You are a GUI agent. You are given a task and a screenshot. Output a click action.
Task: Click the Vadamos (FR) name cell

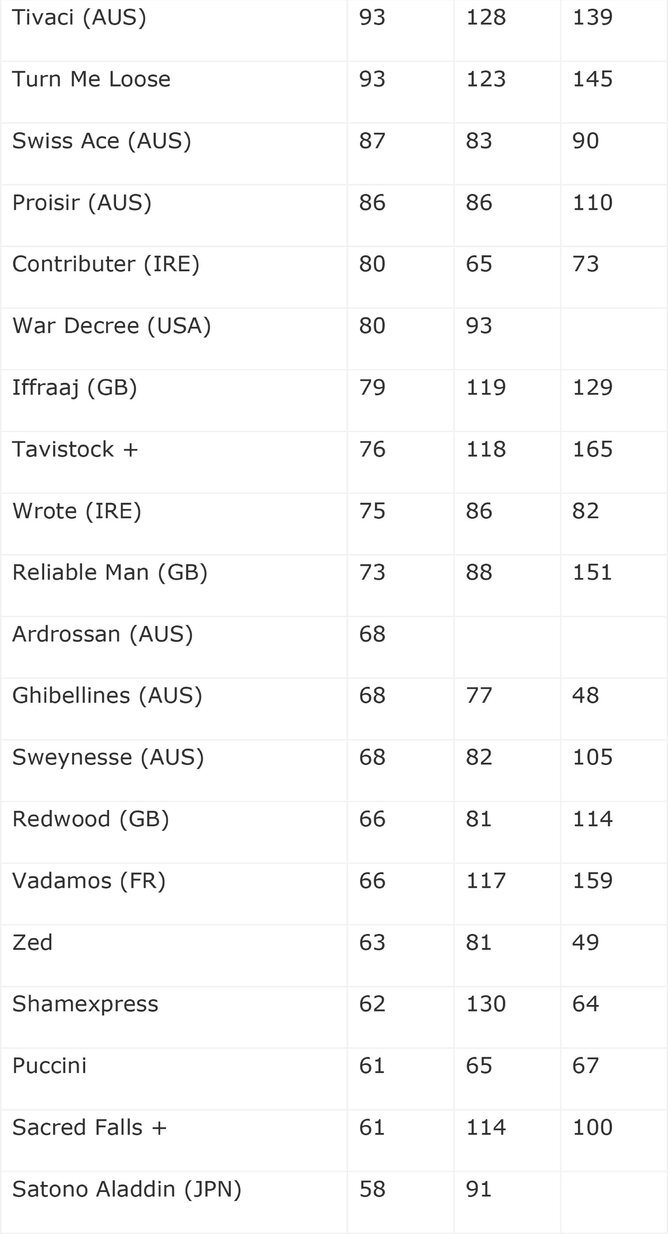click(x=89, y=881)
